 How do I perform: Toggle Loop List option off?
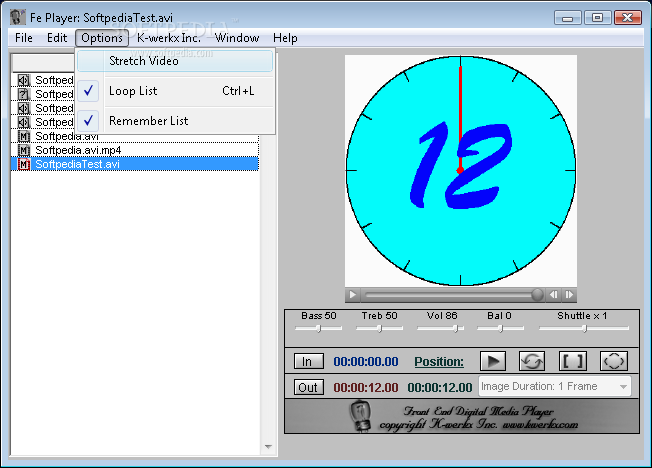pos(175,91)
